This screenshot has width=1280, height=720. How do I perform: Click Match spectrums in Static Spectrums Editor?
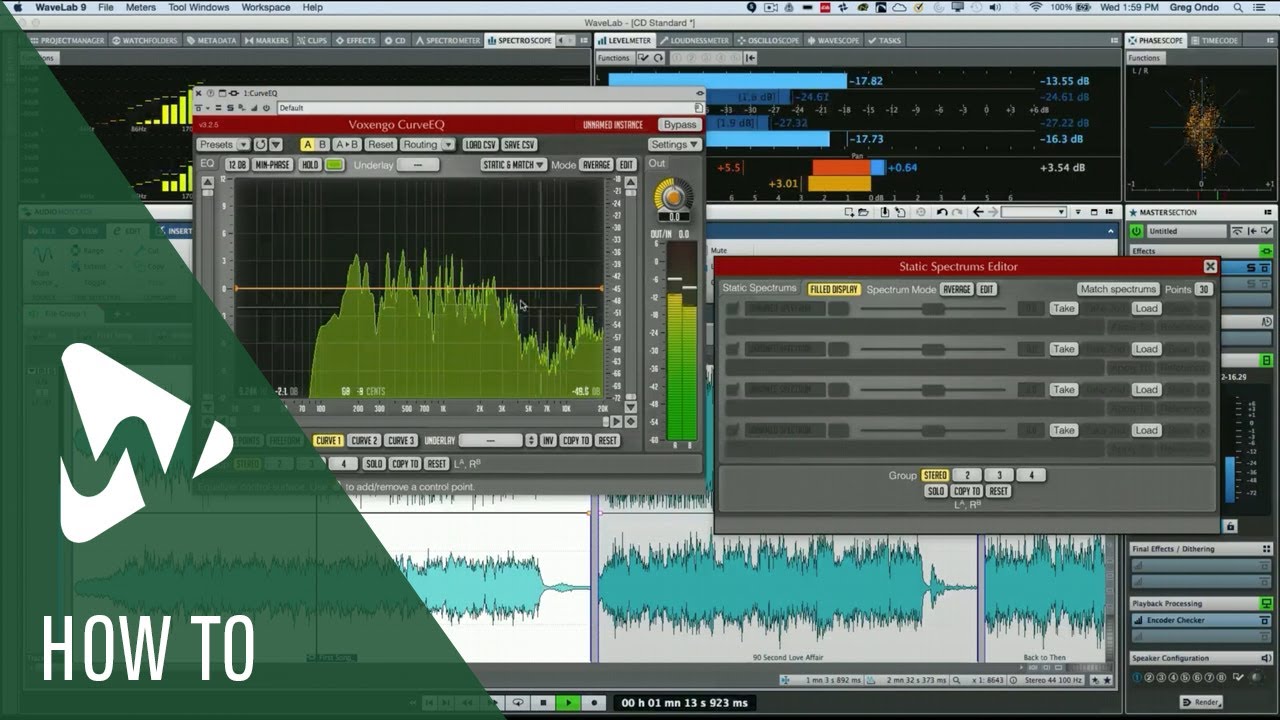1118,289
